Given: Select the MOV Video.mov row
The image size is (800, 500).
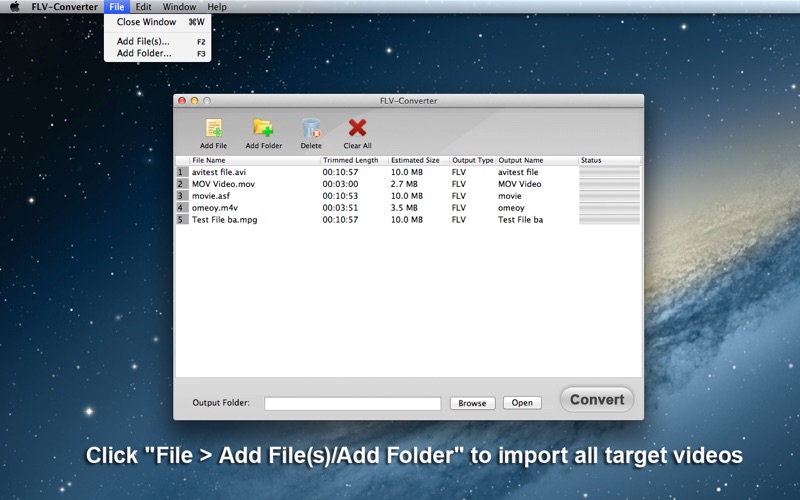Looking at the screenshot, I should (408, 184).
